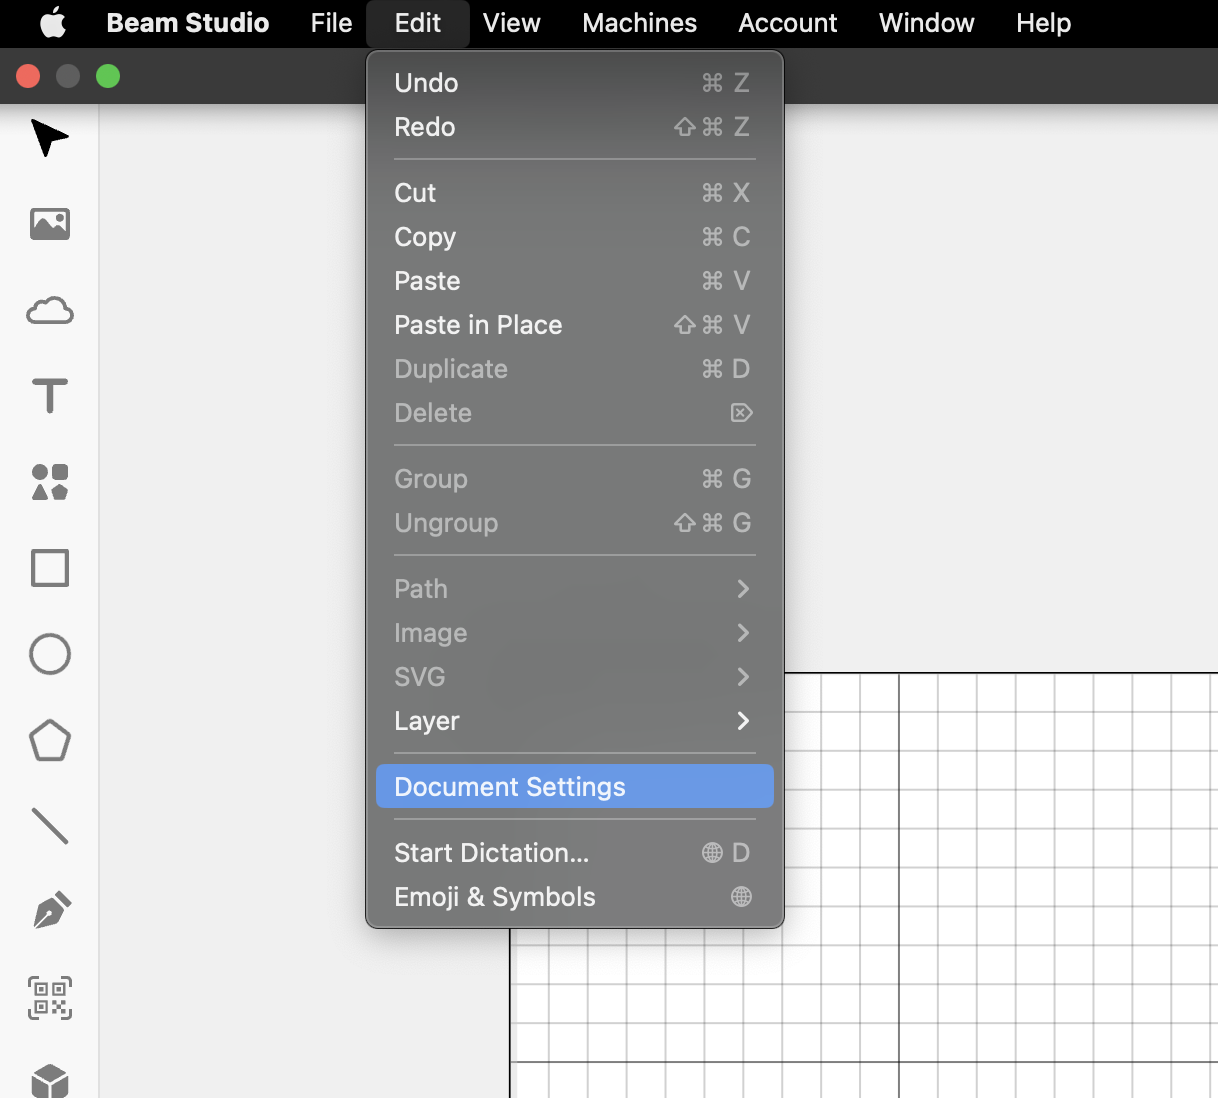Open the File menu
Image resolution: width=1218 pixels, height=1098 pixels.
pos(331,23)
